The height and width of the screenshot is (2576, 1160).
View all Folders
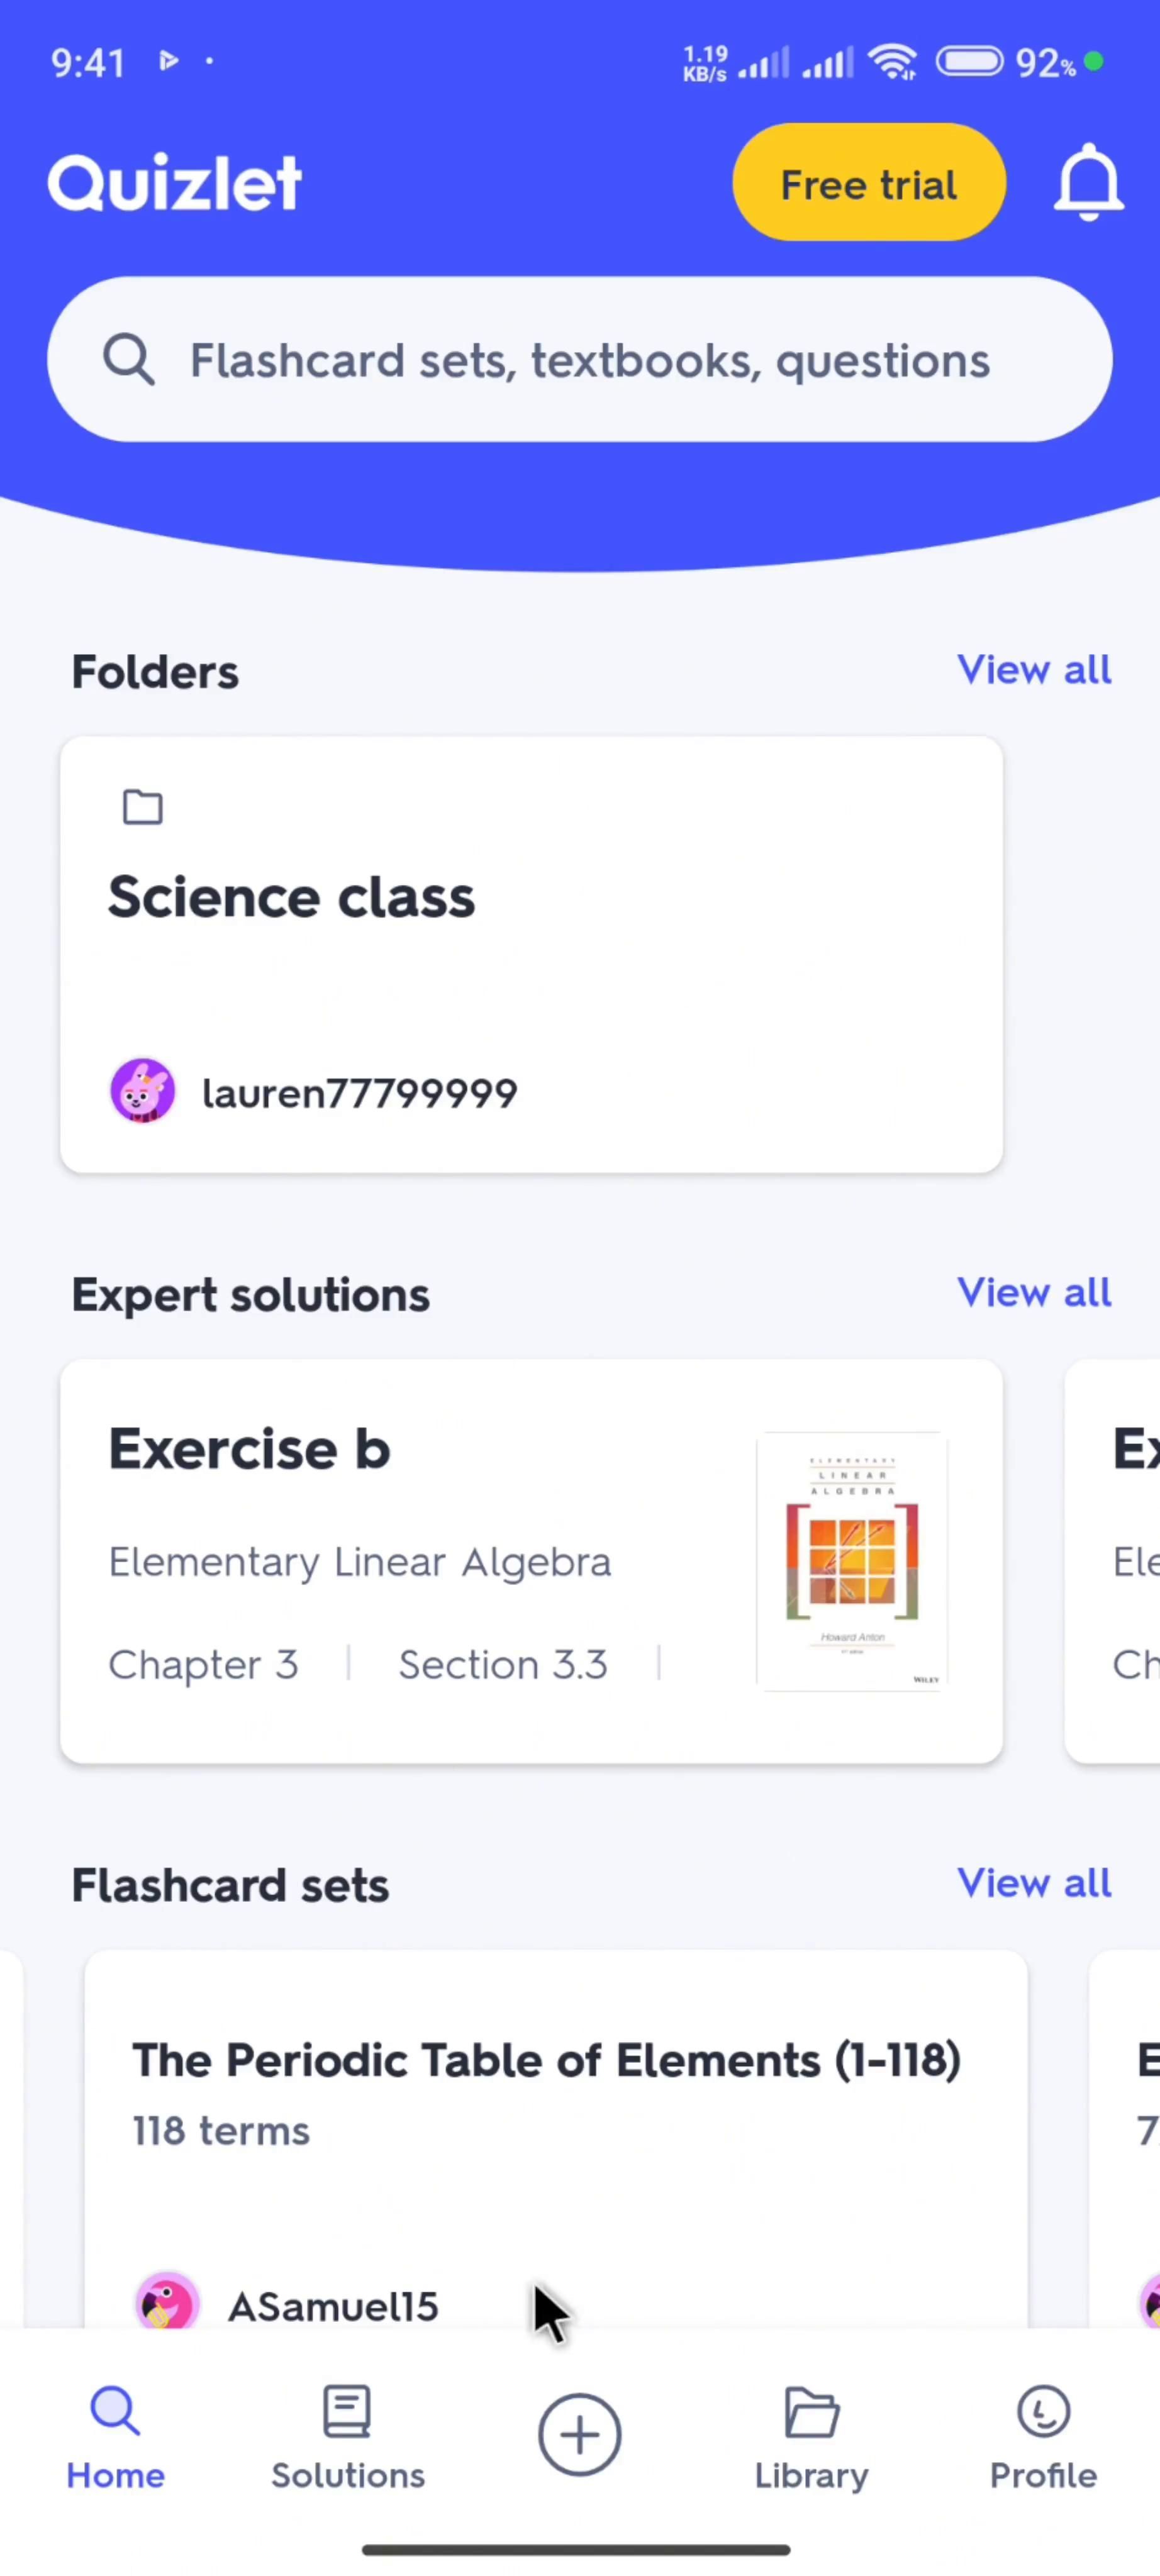tap(1033, 670)
